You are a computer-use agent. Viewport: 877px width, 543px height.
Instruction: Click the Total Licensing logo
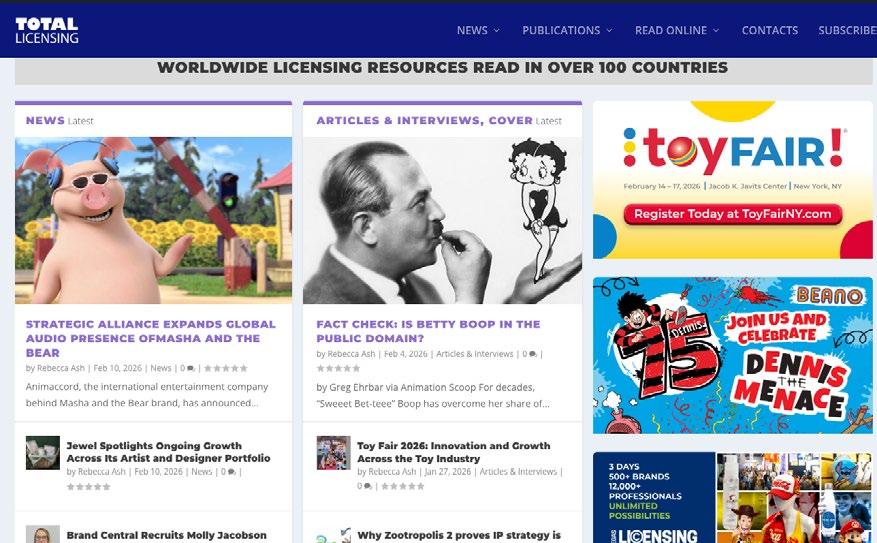point(47,30)
